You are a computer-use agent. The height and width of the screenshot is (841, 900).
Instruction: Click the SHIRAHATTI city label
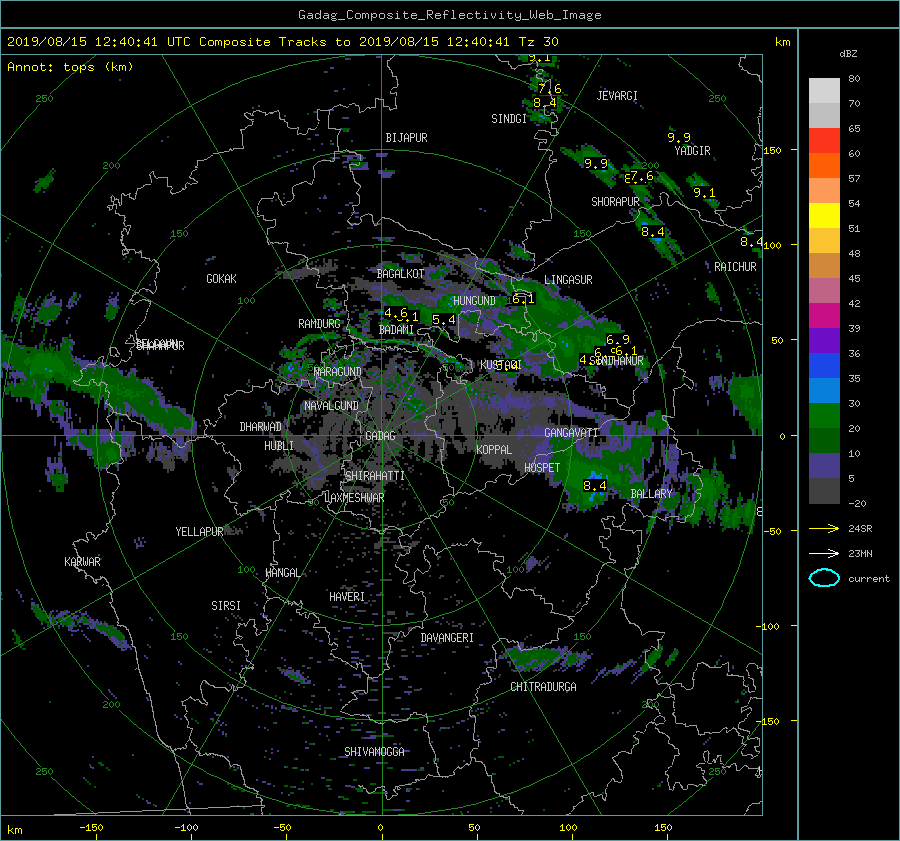[375, 476]
